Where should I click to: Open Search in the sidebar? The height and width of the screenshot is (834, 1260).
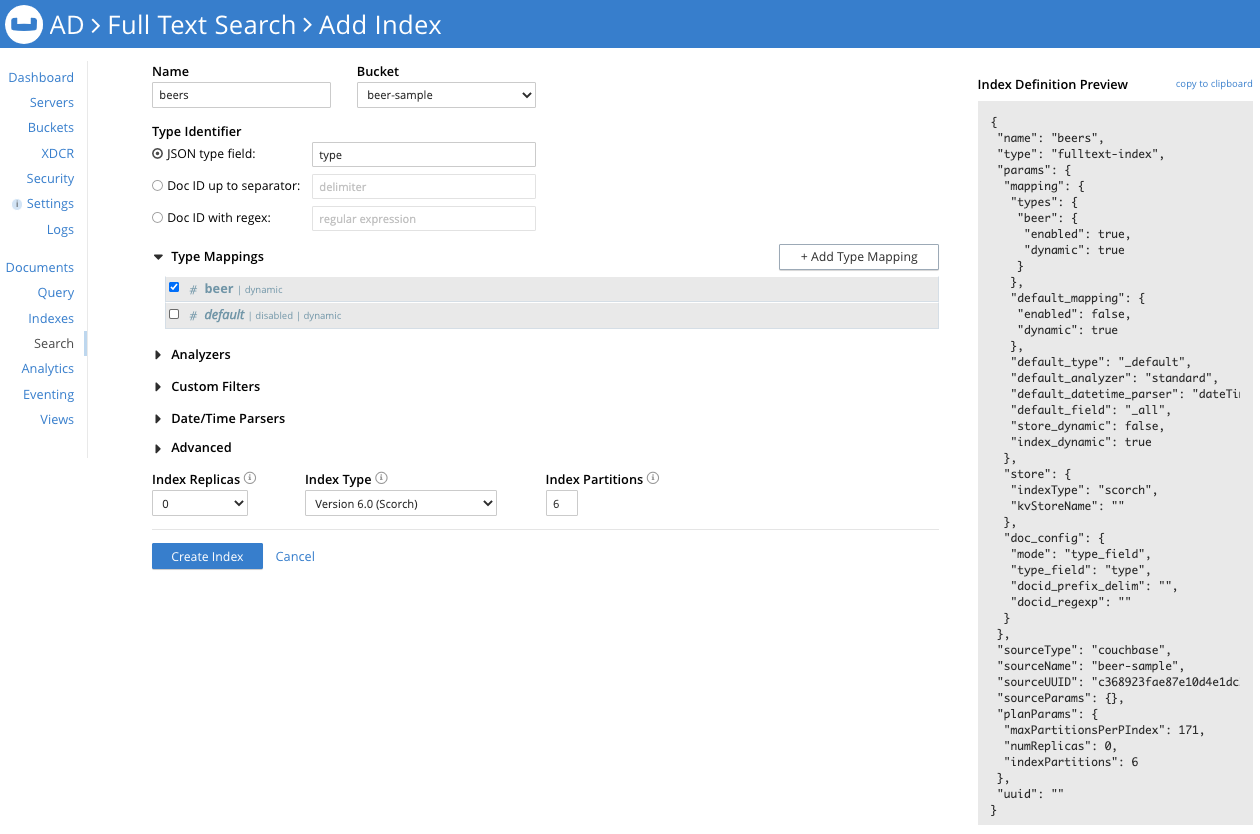(x=54, y=343)
